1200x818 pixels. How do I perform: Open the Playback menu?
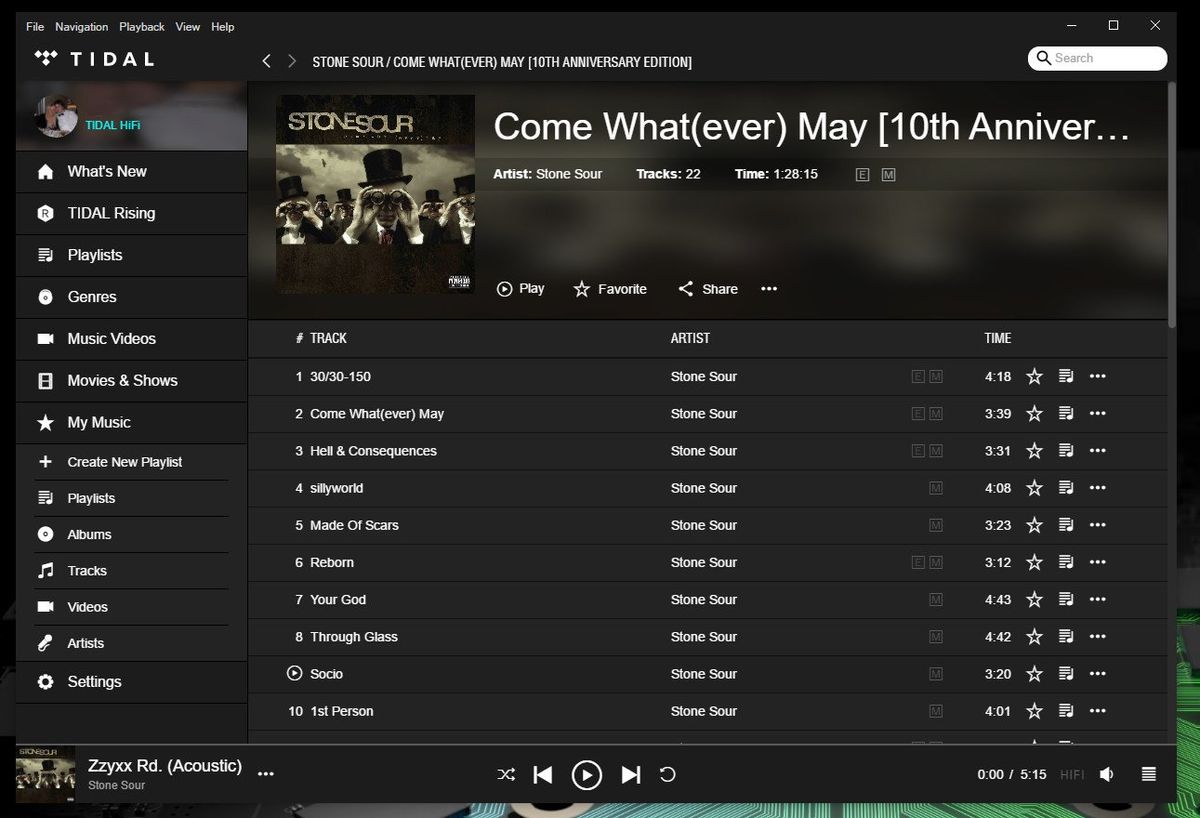pos(141,26)
